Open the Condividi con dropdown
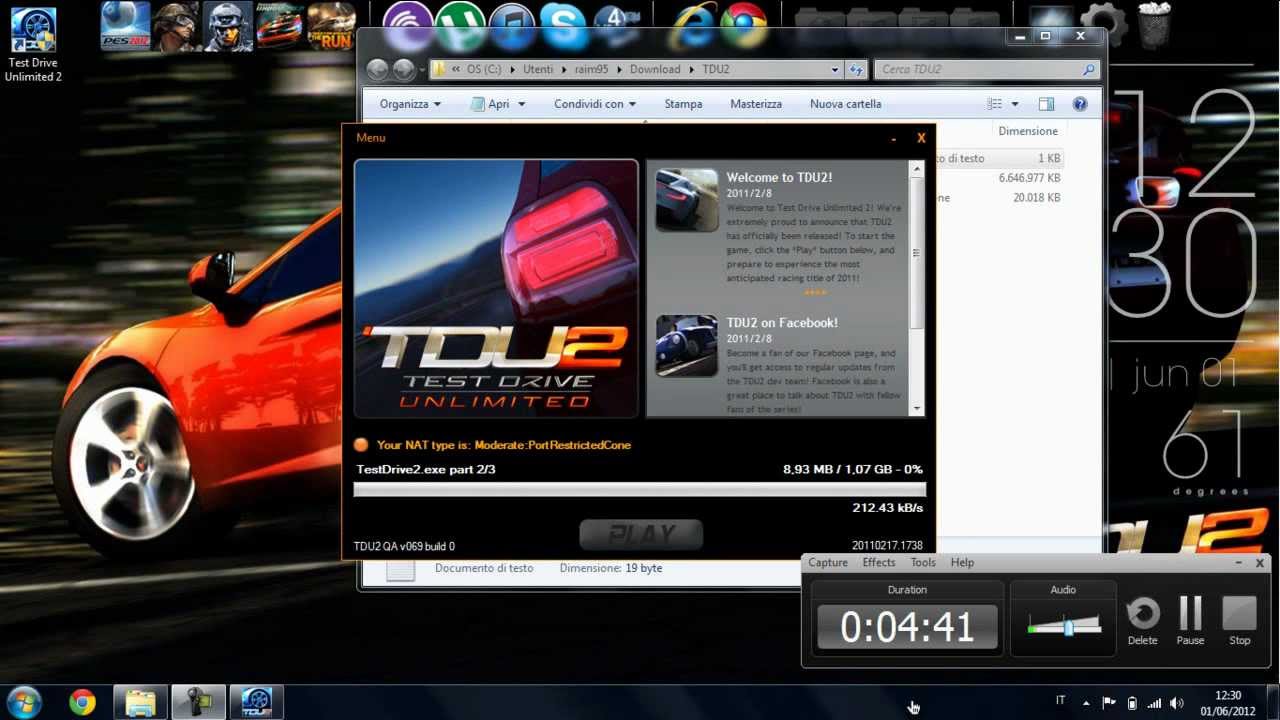Image resolution: width=1280 pixels, height=720 pixels. pos(595,104)
